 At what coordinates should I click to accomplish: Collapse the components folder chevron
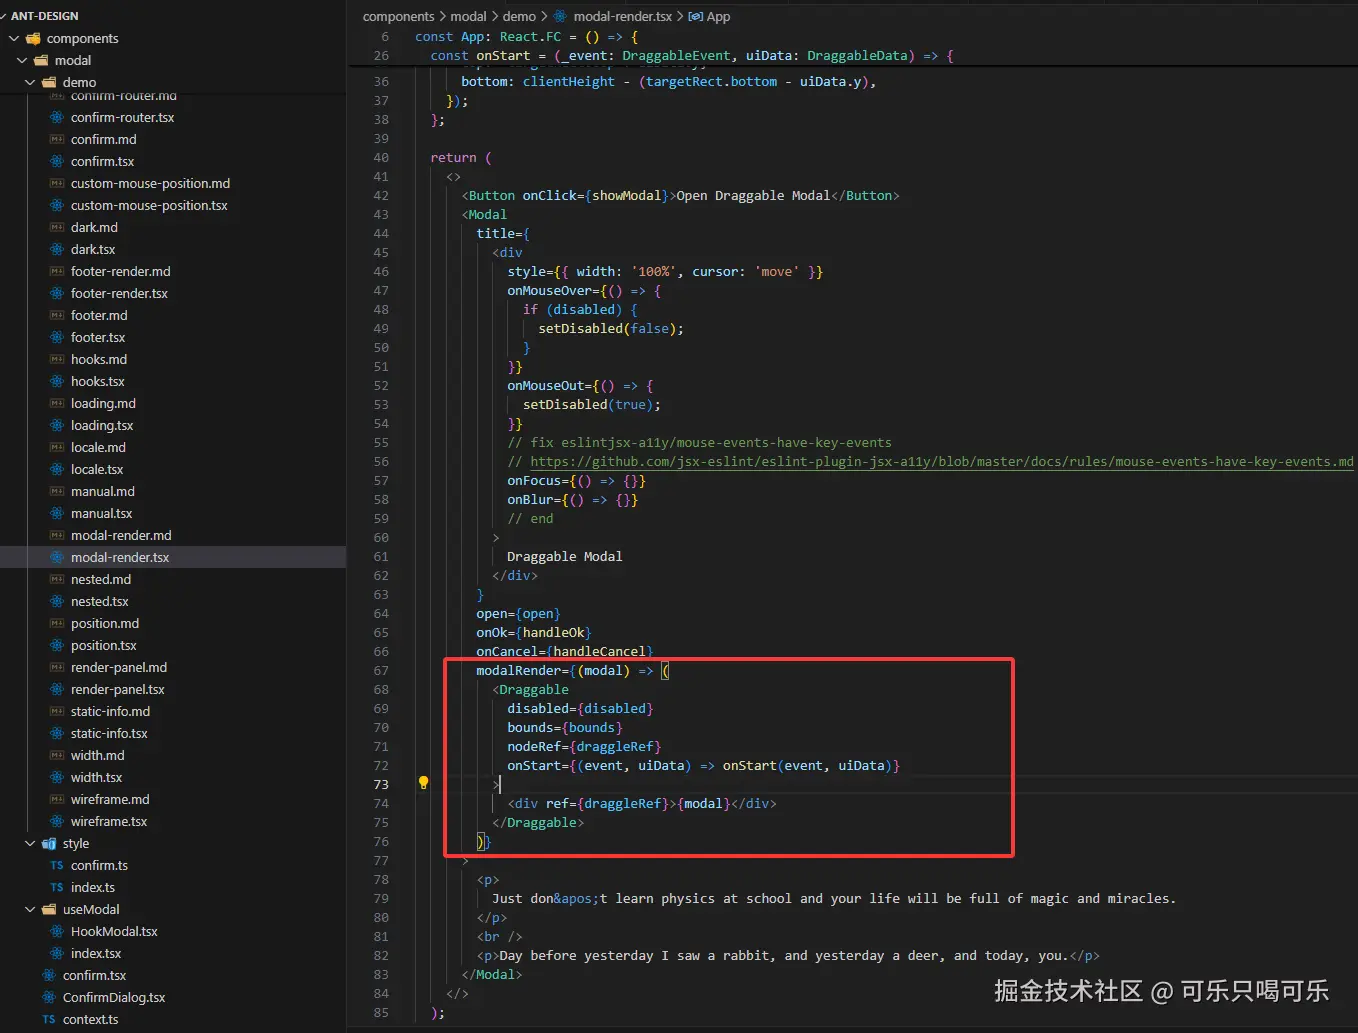click(x=14, y=38)
